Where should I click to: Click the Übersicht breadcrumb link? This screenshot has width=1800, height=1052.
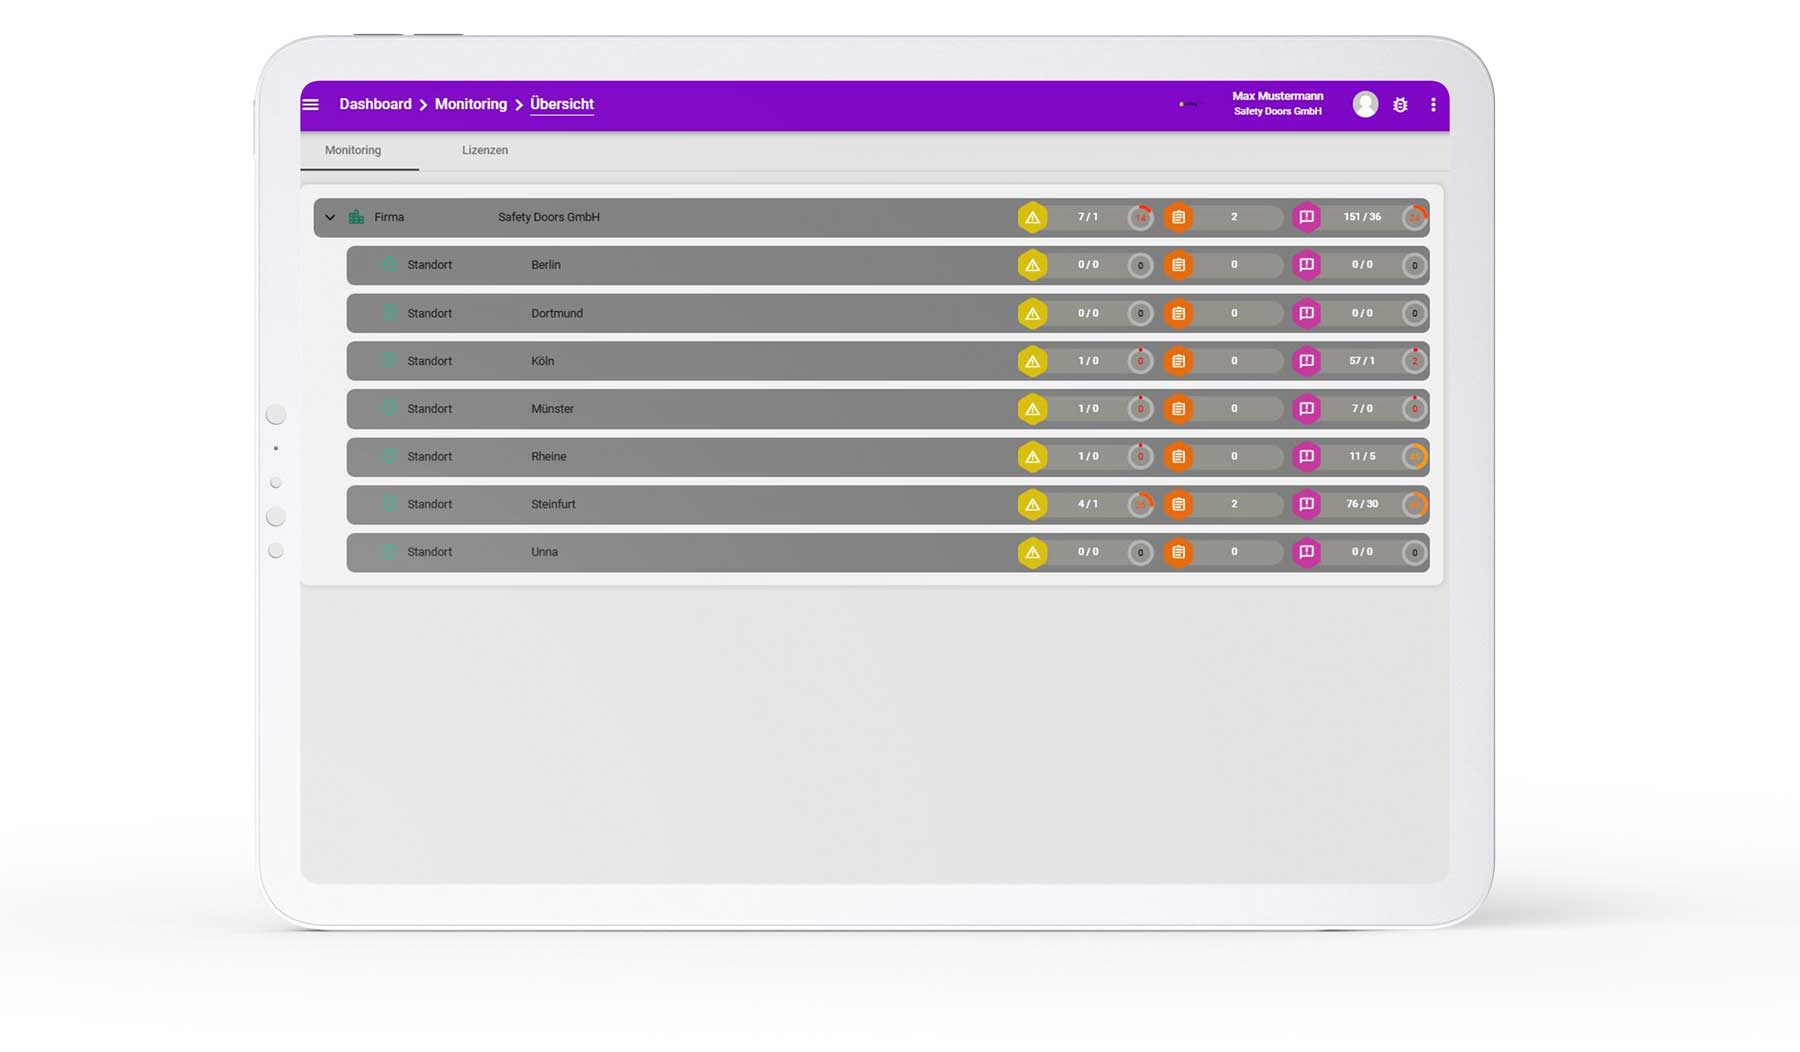[561, 104]
